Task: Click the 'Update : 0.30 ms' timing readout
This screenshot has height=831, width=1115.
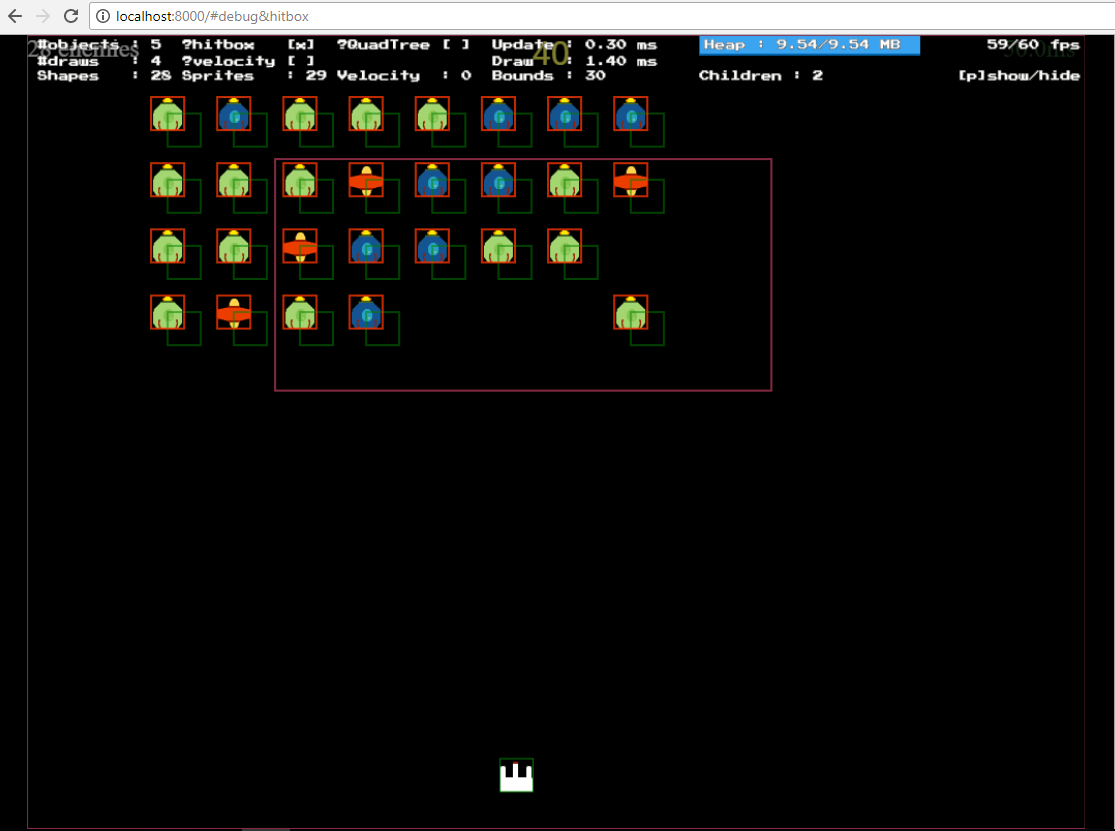Action: (574, 45)
